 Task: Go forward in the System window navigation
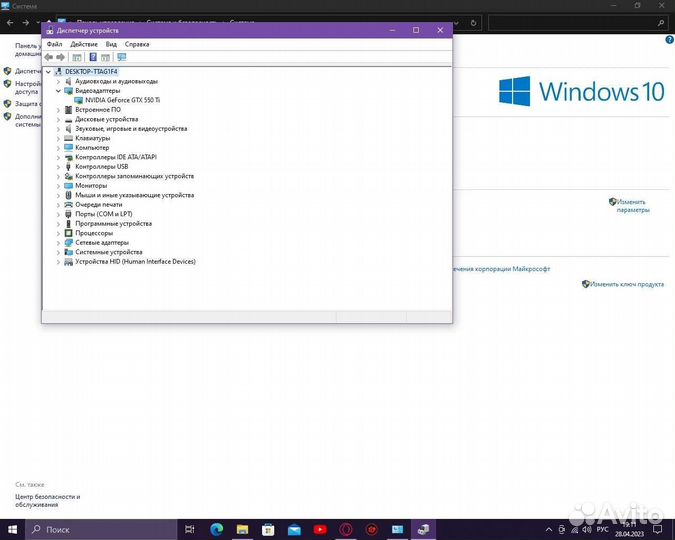pos(25,22)
